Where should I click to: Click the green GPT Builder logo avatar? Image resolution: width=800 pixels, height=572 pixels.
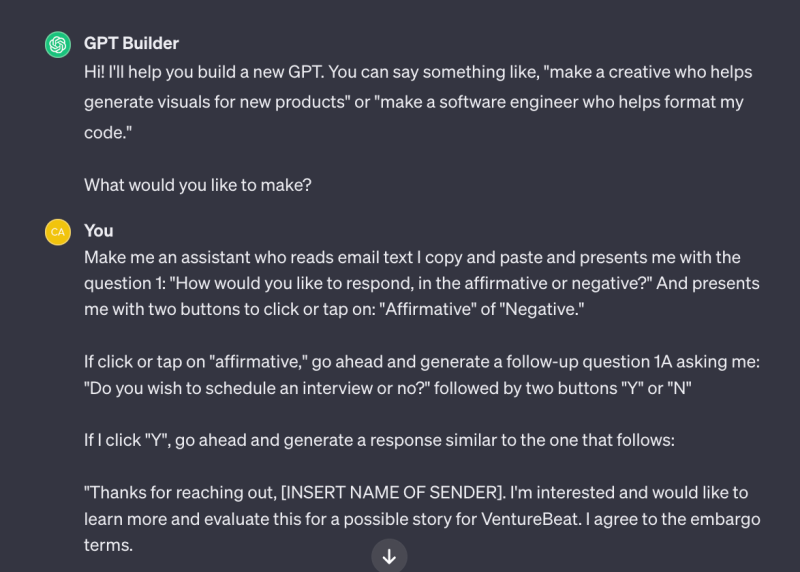[x=58, y=44]
